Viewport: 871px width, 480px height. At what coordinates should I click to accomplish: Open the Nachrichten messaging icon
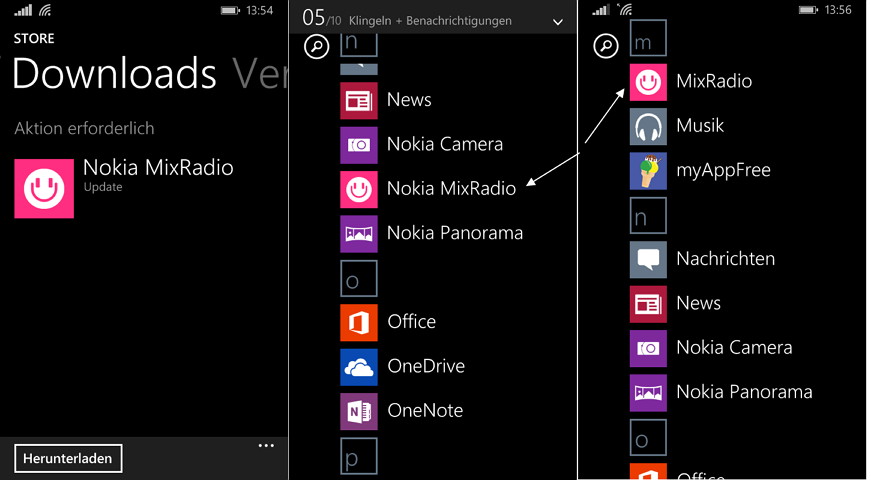(x=648, y=259)
